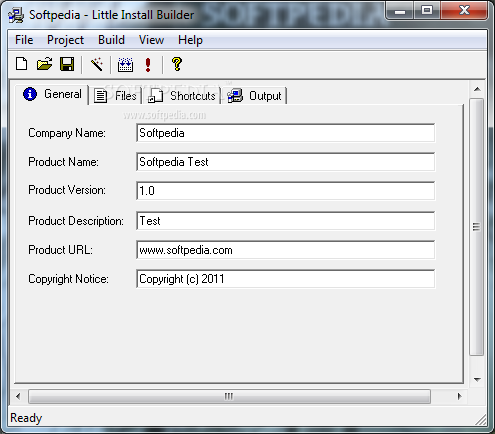Click the Company Name field containing Softpedia

click(x=285, y=133)
